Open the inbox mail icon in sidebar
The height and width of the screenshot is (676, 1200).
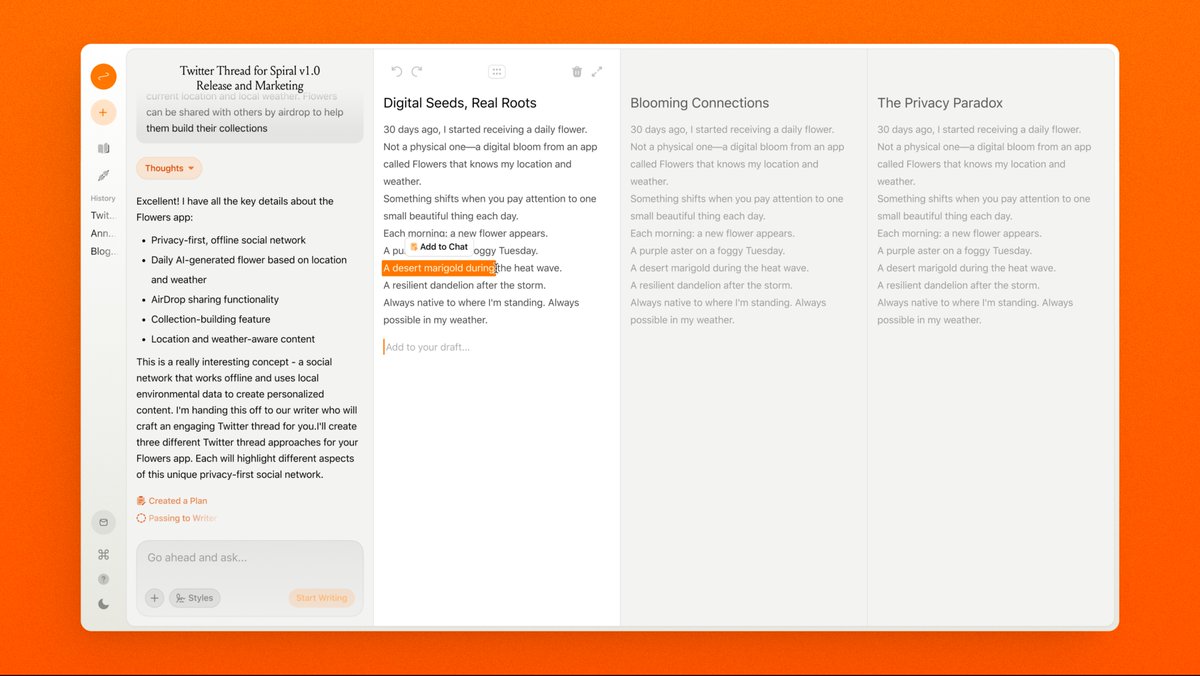click(103, 522)
